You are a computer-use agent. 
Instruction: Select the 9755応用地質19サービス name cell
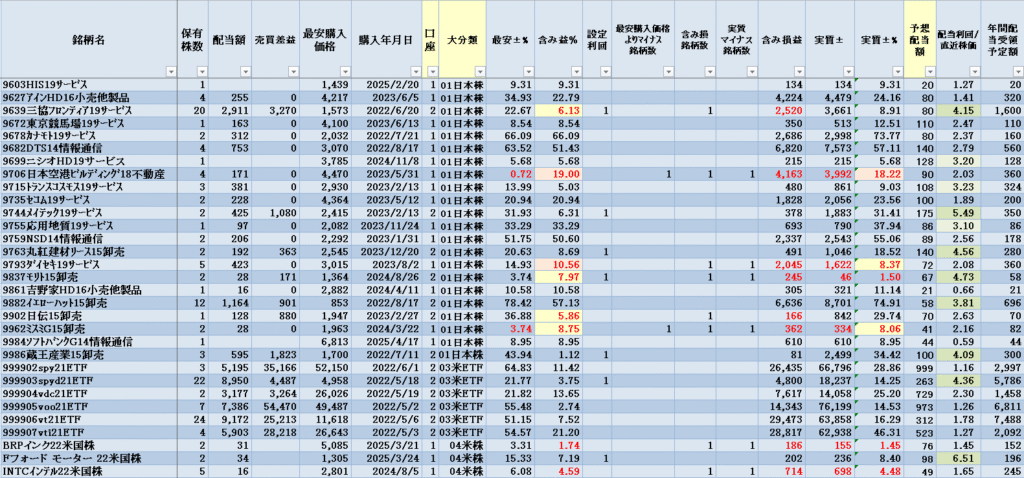tap(89, 225)
